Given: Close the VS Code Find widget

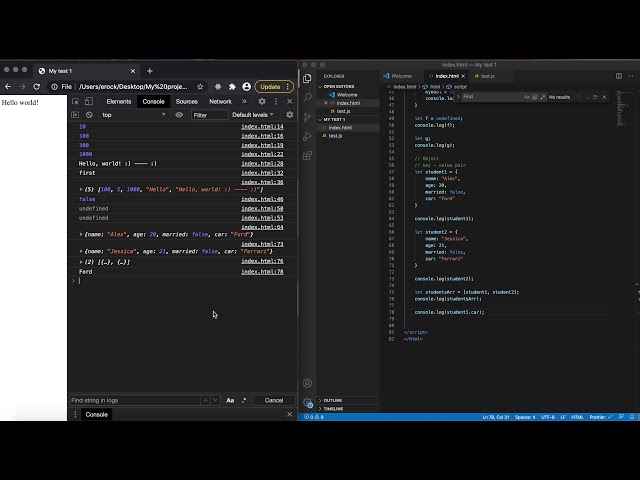Looking at the screenshot, I should 604,97.
